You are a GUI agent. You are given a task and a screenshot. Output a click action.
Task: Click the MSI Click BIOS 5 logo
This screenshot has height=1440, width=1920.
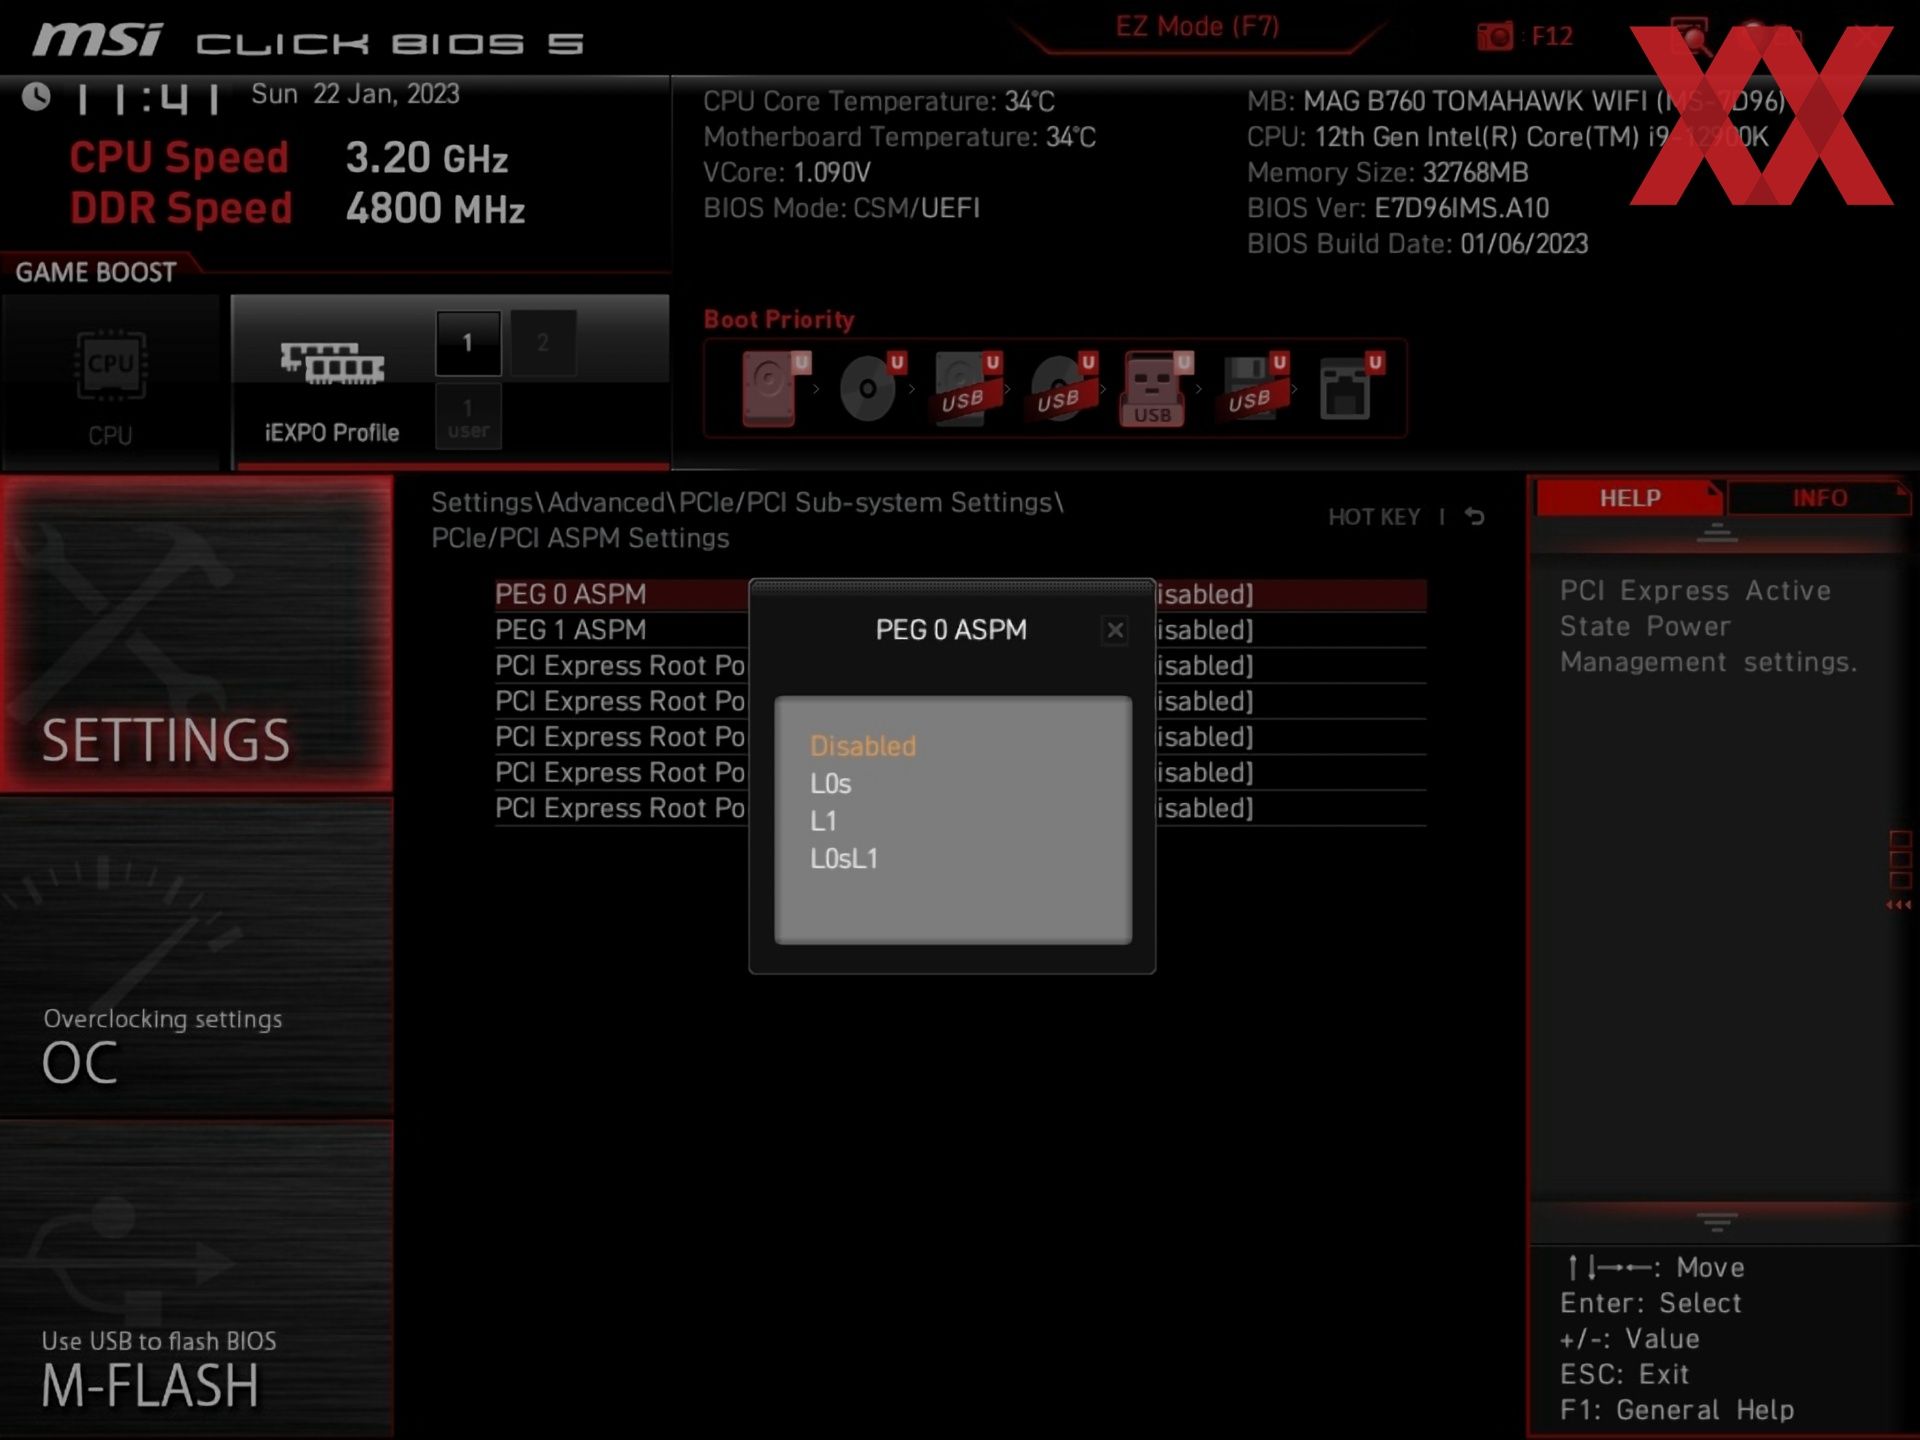coord(307,41)
